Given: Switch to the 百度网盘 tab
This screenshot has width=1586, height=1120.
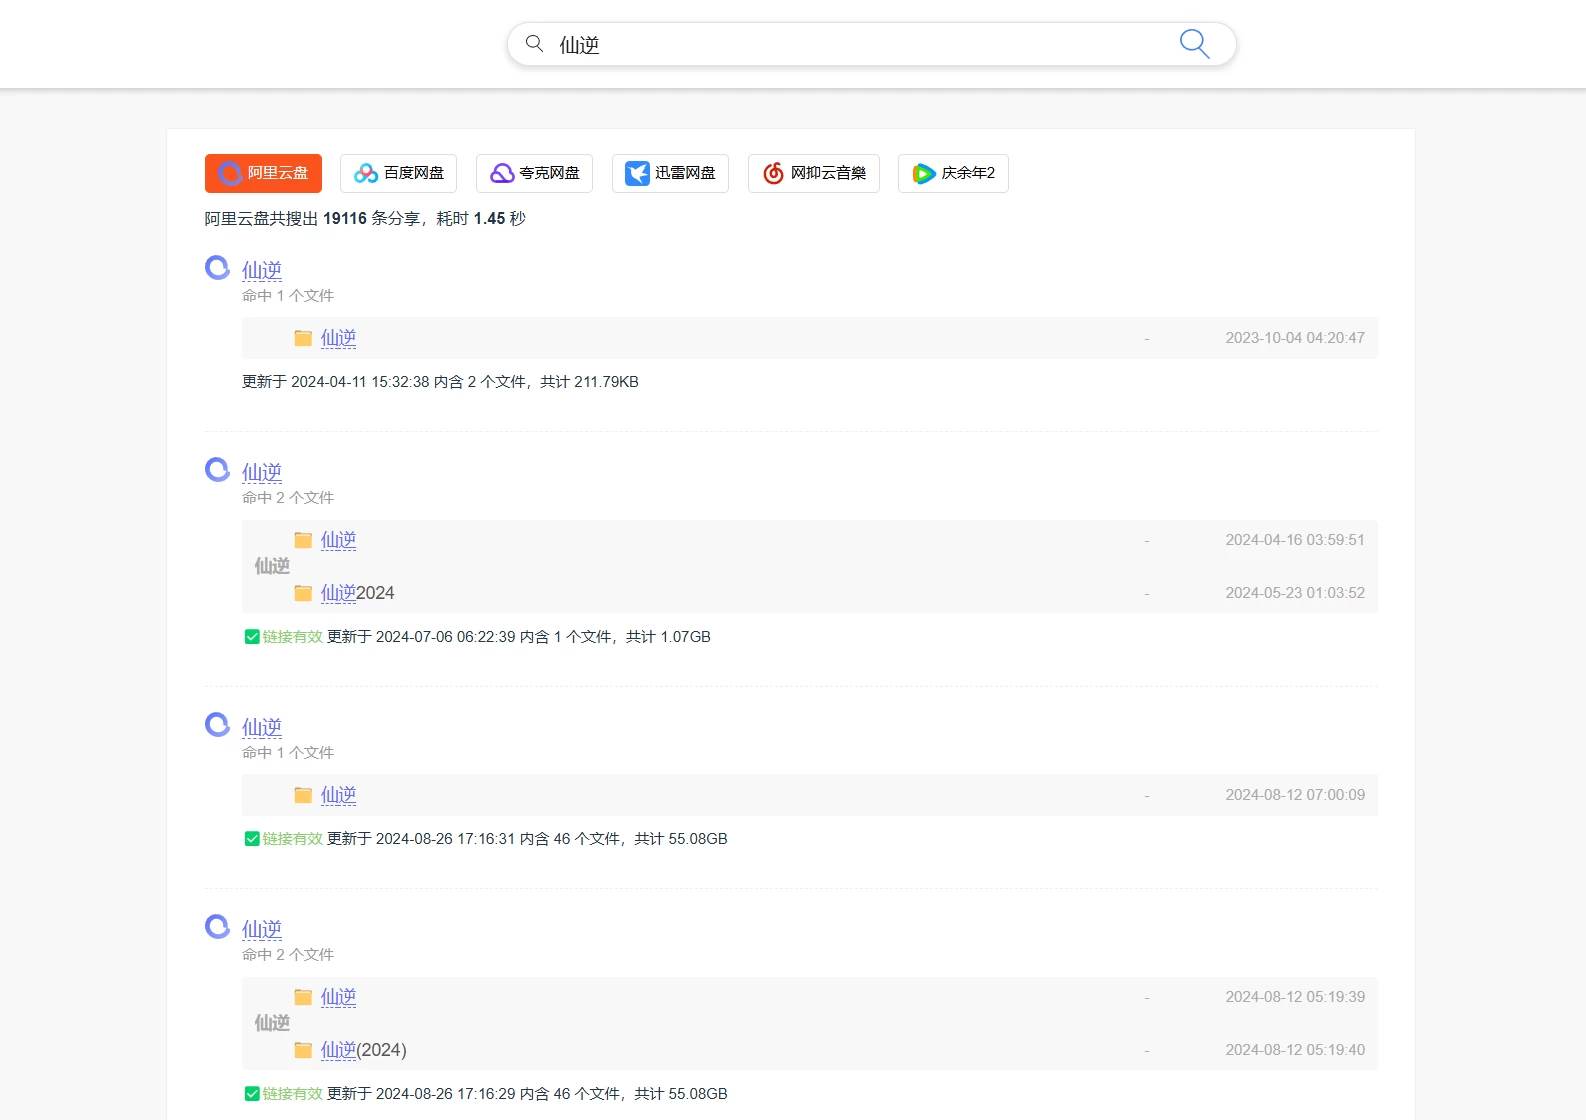Looking at the screenshot, I should (398, 173).
